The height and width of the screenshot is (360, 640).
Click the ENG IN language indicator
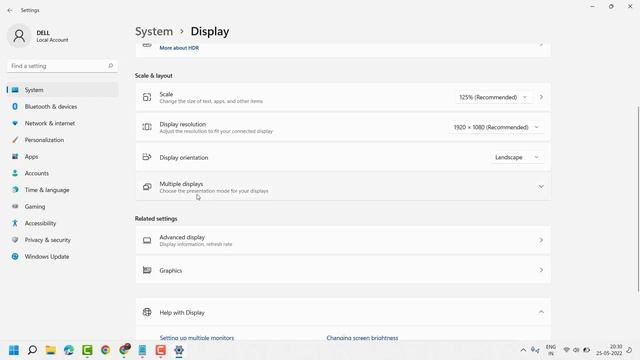pyautogui.click(x=551, y=350)
